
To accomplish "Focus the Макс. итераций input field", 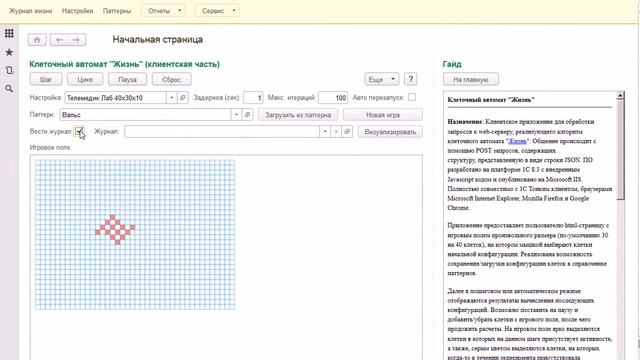I will pos(333,98).
